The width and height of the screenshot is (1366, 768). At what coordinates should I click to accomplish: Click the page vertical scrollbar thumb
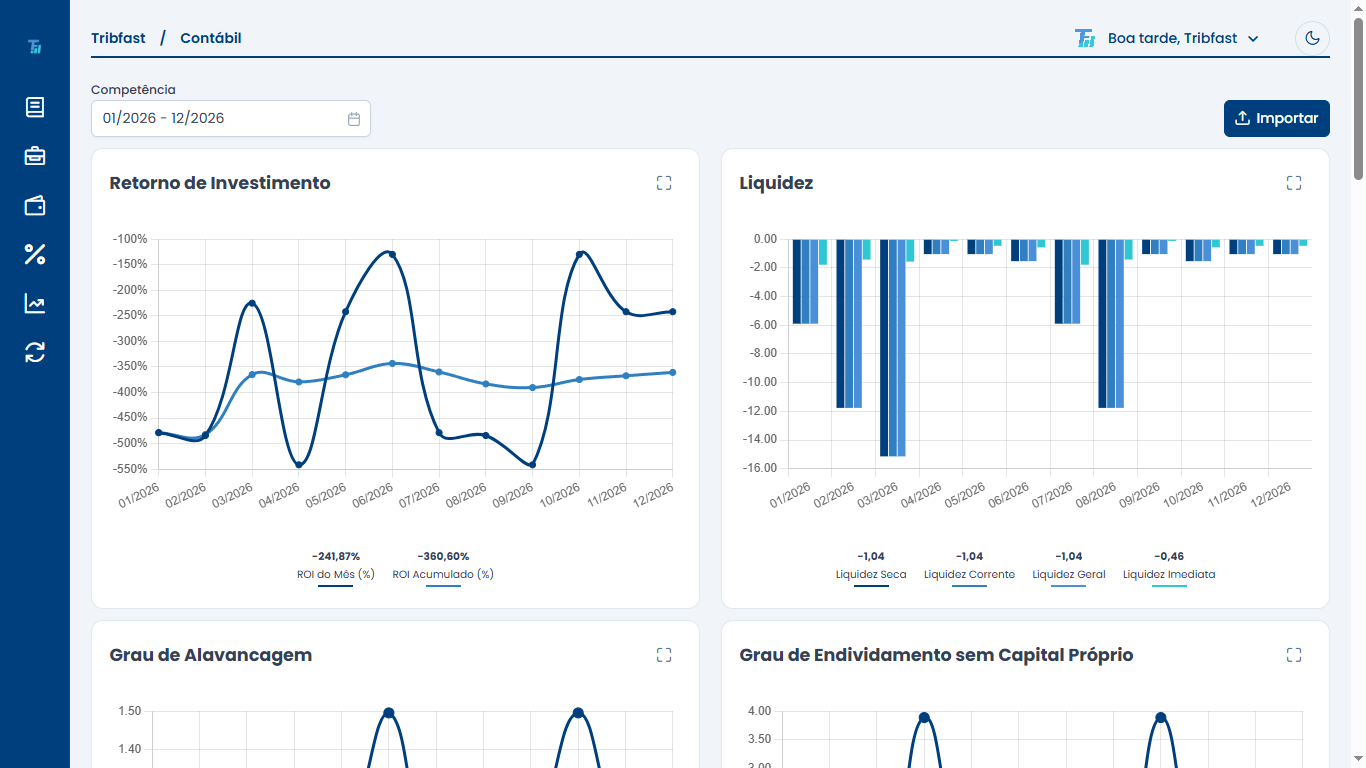click(1358, 98)
